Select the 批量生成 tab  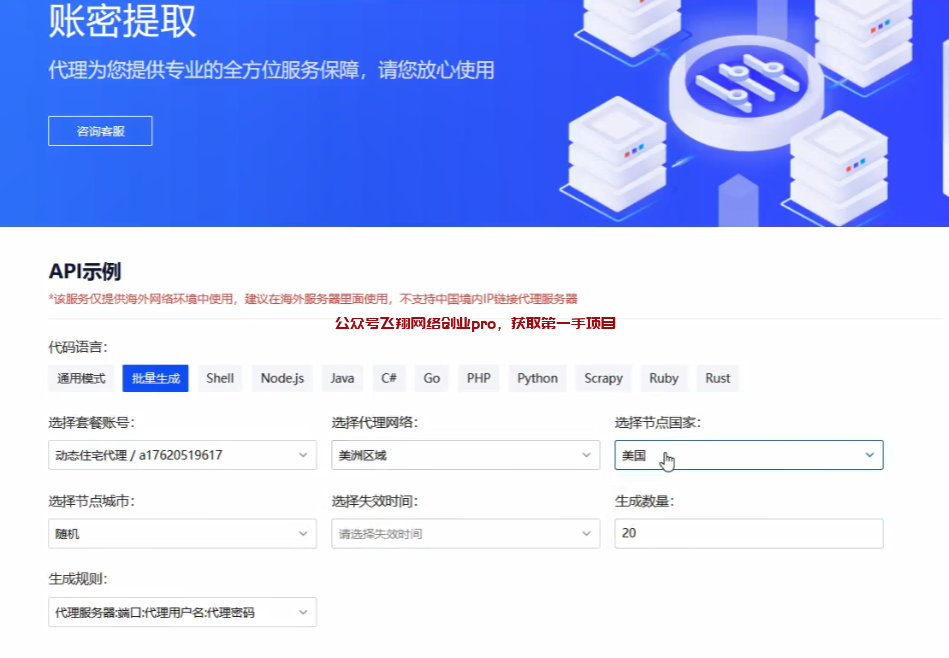(155, 378)
